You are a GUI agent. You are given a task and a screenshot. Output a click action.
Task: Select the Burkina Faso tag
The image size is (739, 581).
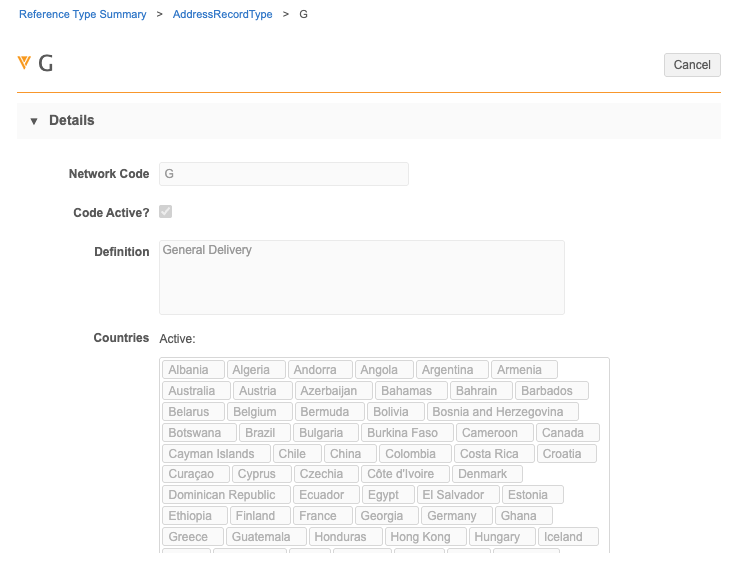(x=402, y=433)
